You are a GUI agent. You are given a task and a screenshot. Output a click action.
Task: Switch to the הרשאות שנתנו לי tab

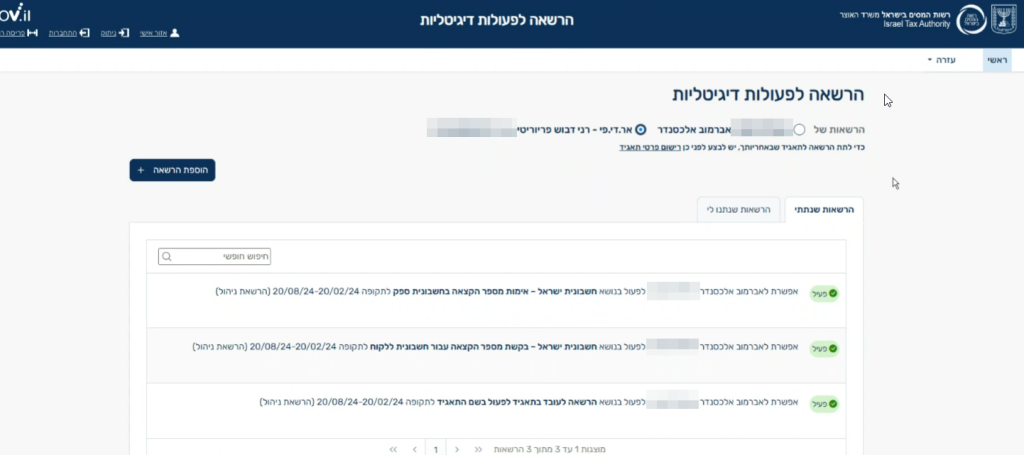(739, 210)
